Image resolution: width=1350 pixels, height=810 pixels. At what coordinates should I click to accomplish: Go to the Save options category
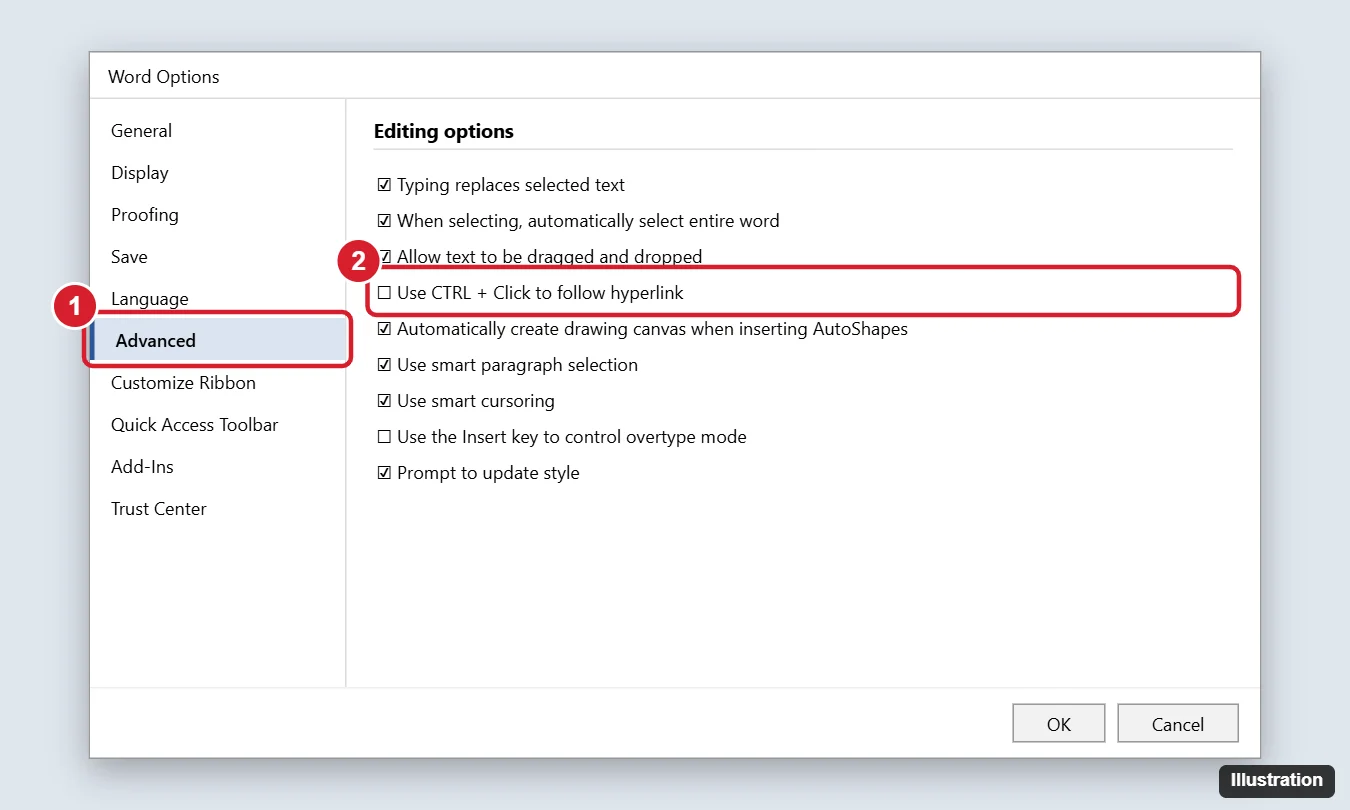coord(129,257)
